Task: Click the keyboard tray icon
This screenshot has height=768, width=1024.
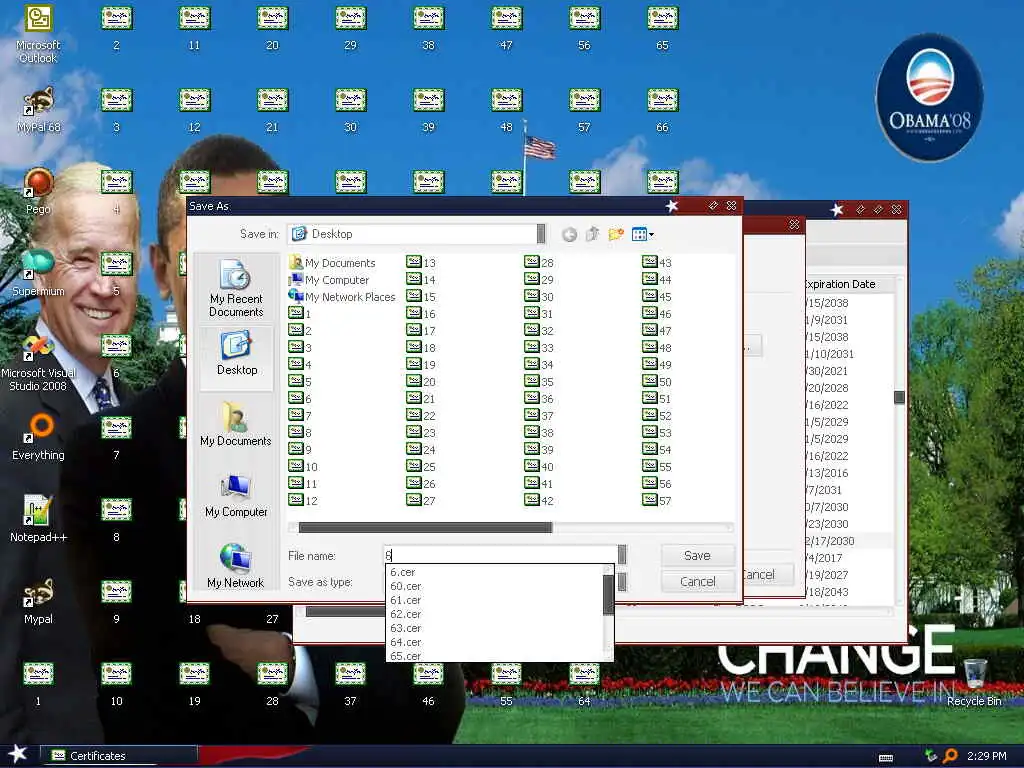Action: coord(886,758)
